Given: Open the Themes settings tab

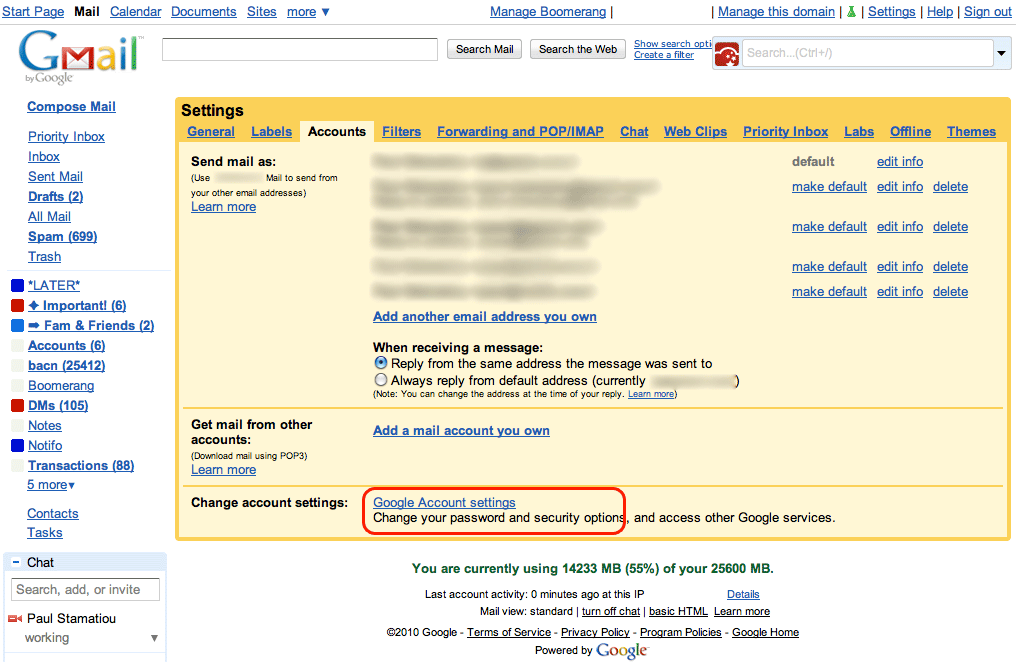Looking at the screenshot, I should tap(971, 131).
